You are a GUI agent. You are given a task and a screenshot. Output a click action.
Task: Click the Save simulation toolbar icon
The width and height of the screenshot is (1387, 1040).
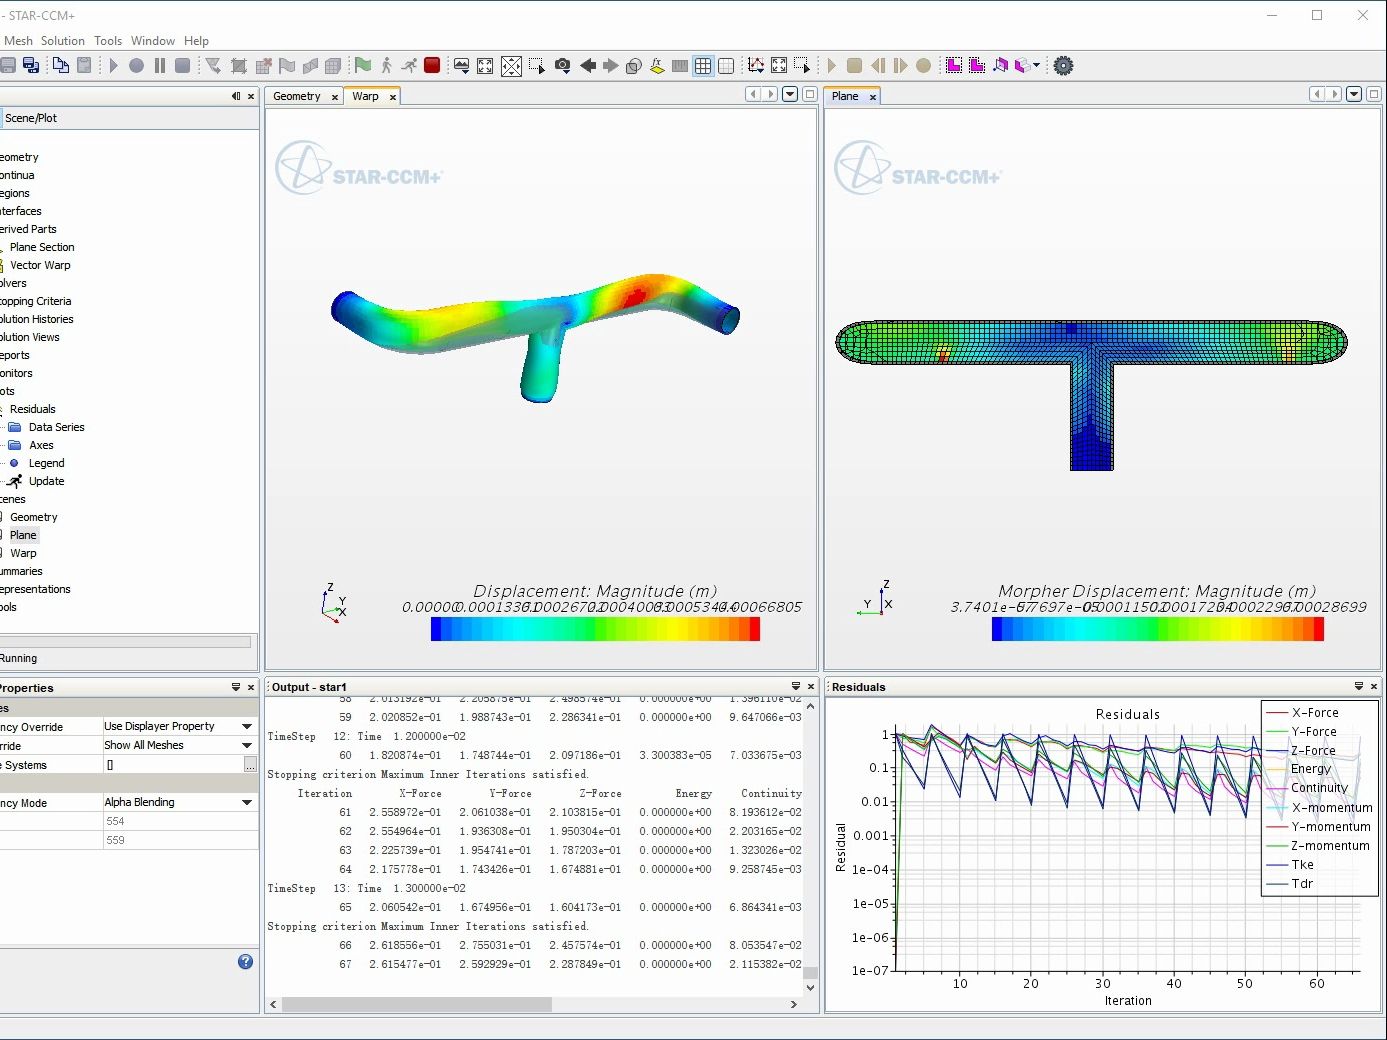(x=8, y=65)
